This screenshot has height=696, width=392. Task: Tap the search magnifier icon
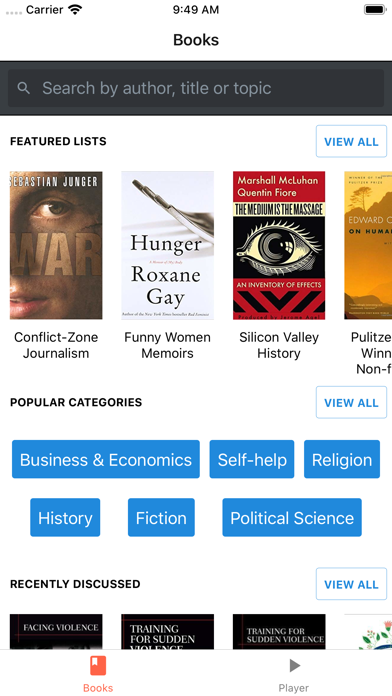point(24,88)
